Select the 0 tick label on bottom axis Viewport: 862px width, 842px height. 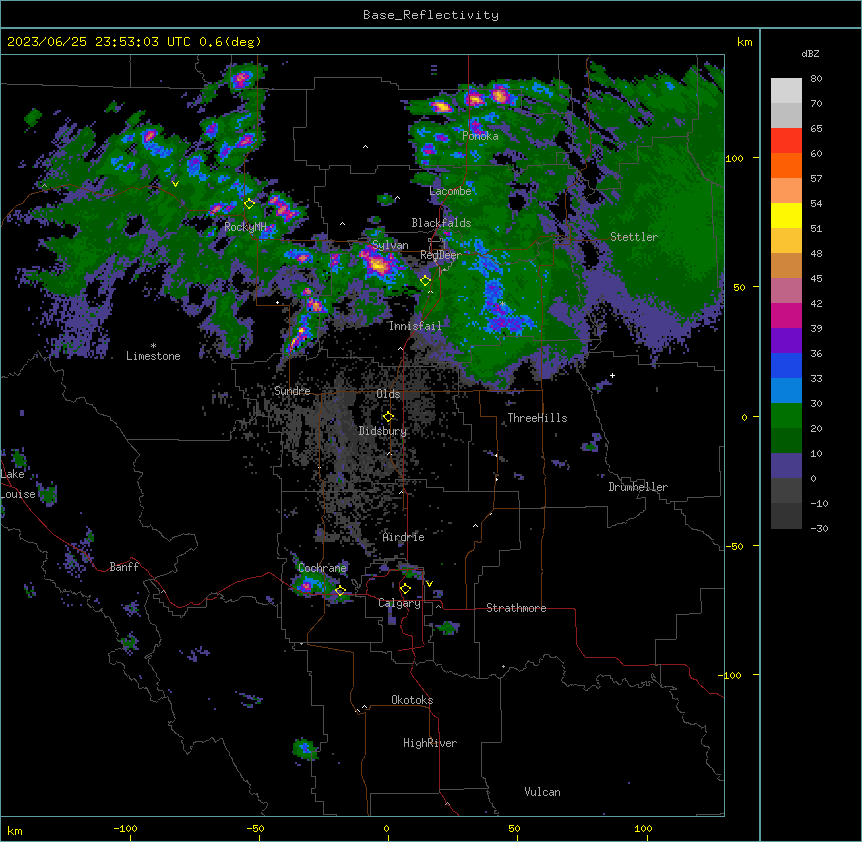pos(386,828)
